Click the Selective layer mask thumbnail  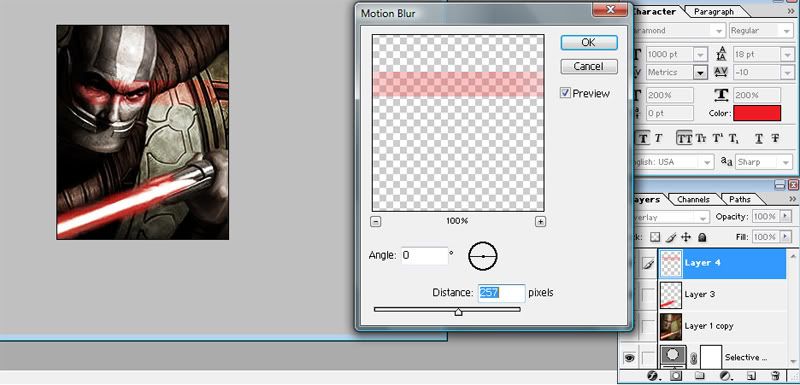(711, 357)
